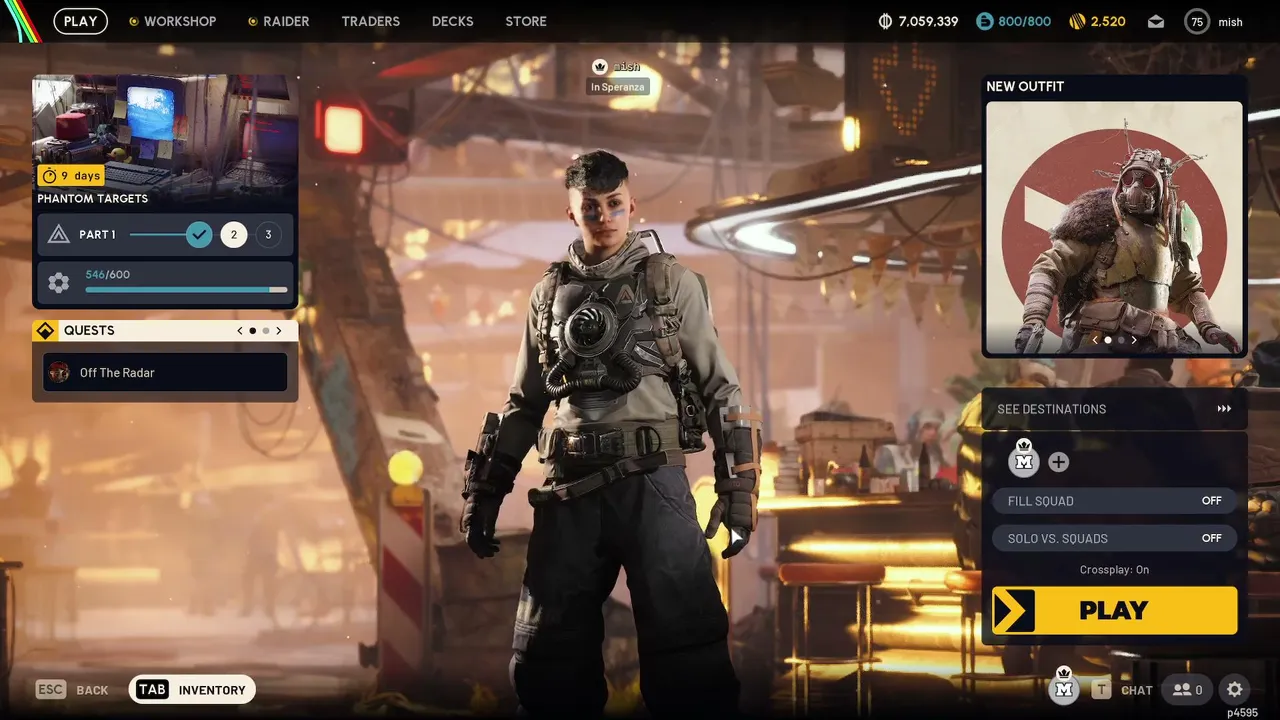This screenshot has height=720, width=1280.
Task: Open the PLAY tab in the top navigation
Action: pos(80,21)
